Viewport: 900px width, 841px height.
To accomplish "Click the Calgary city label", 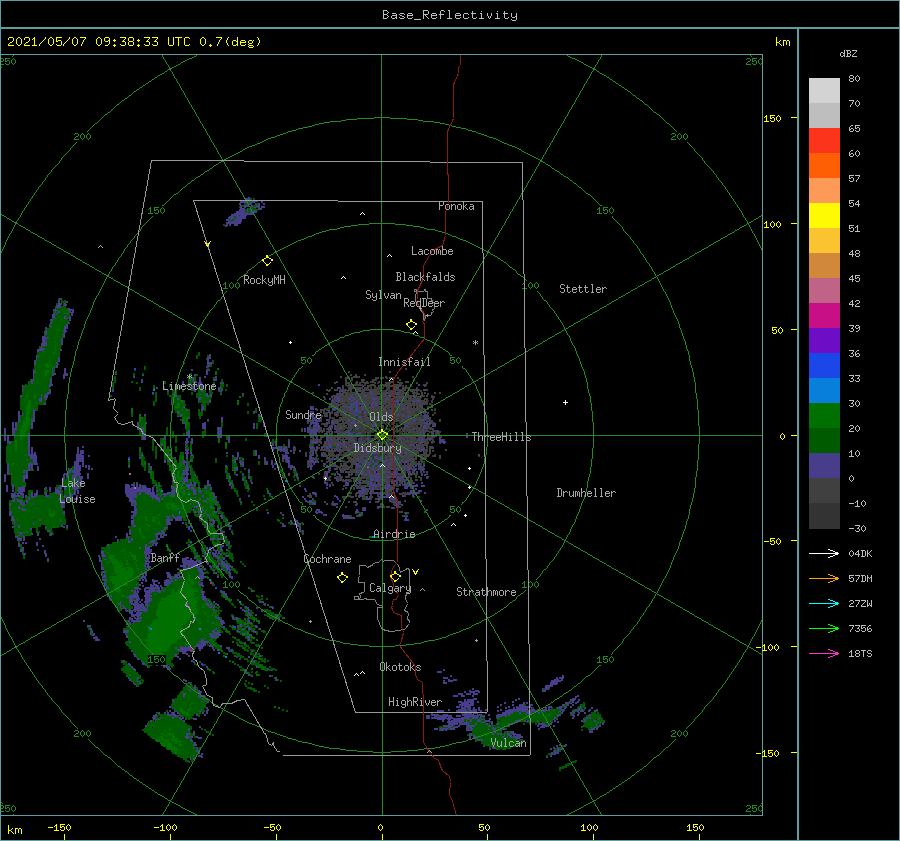I will [390, 588].
